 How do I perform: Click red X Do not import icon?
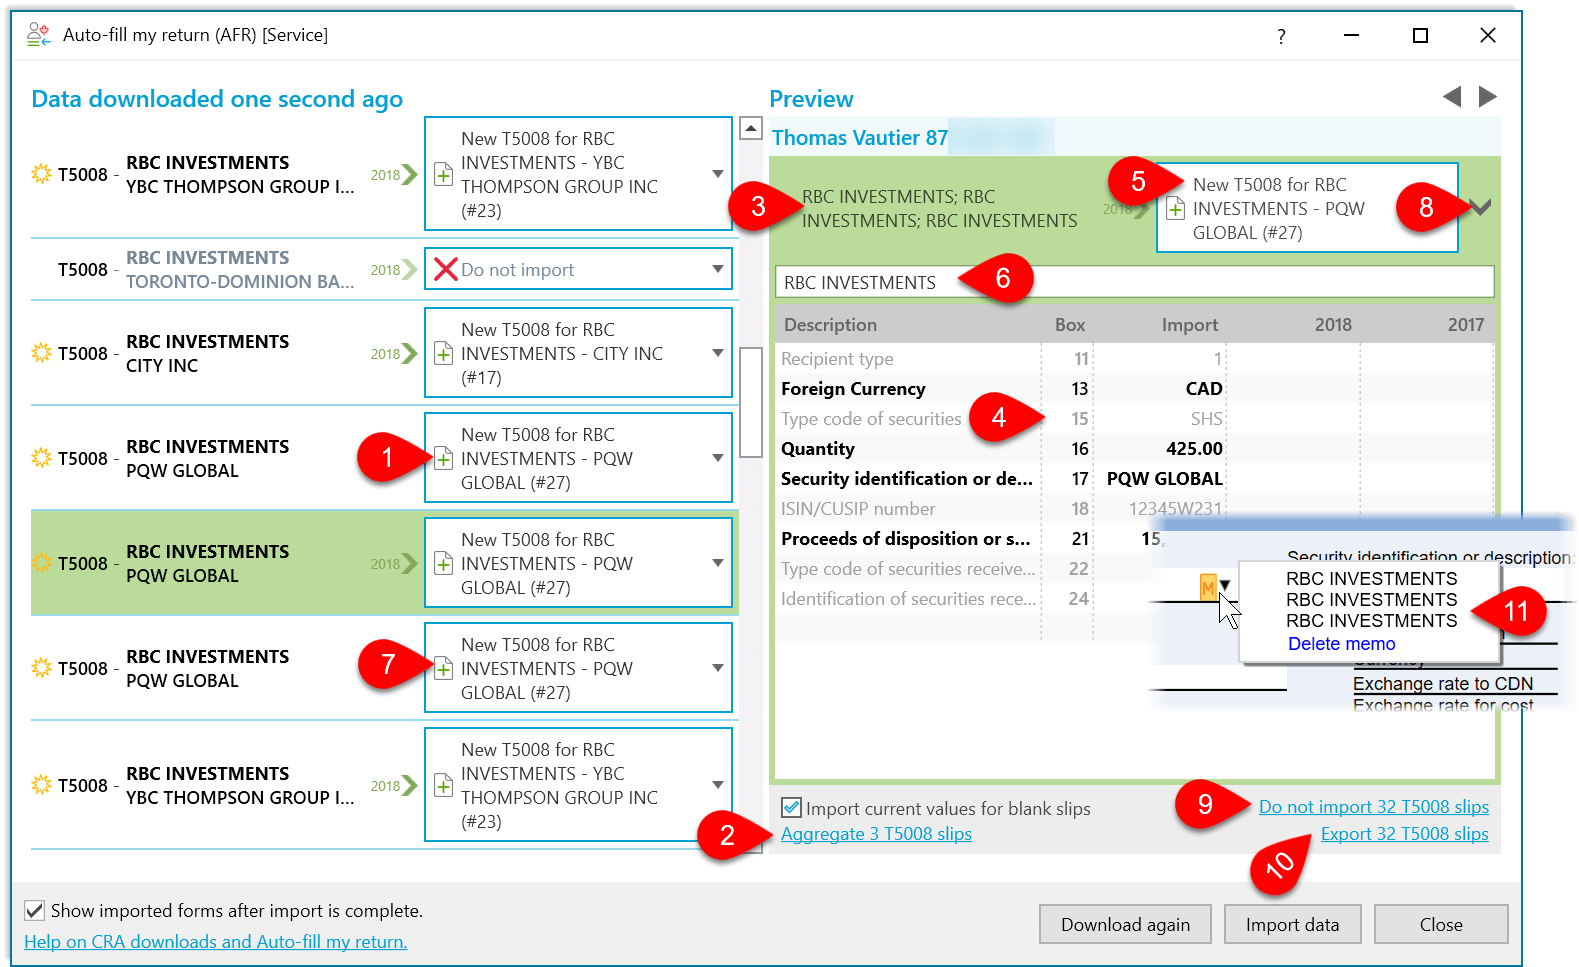(x=446, y=269)
